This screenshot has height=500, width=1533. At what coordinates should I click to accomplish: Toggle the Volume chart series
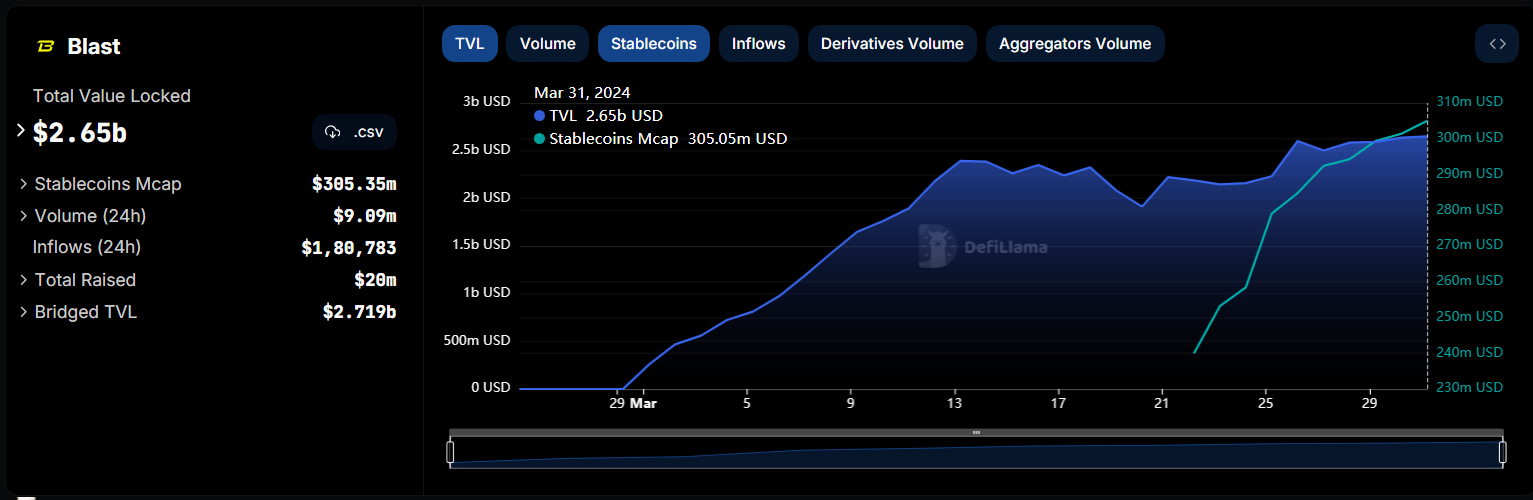[548, 44]
